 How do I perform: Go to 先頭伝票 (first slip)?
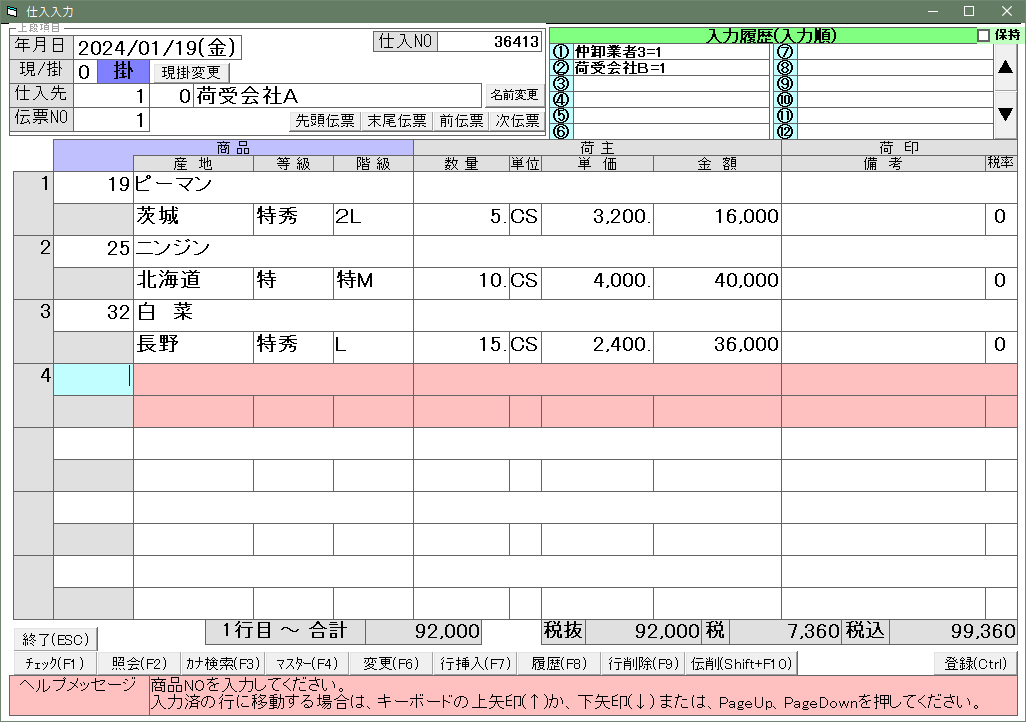pyautogui.click(x=324, y=121)
